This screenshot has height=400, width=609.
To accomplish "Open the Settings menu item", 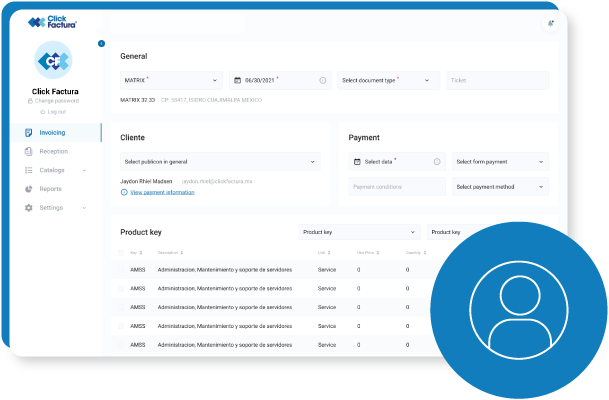I will 56,208.
